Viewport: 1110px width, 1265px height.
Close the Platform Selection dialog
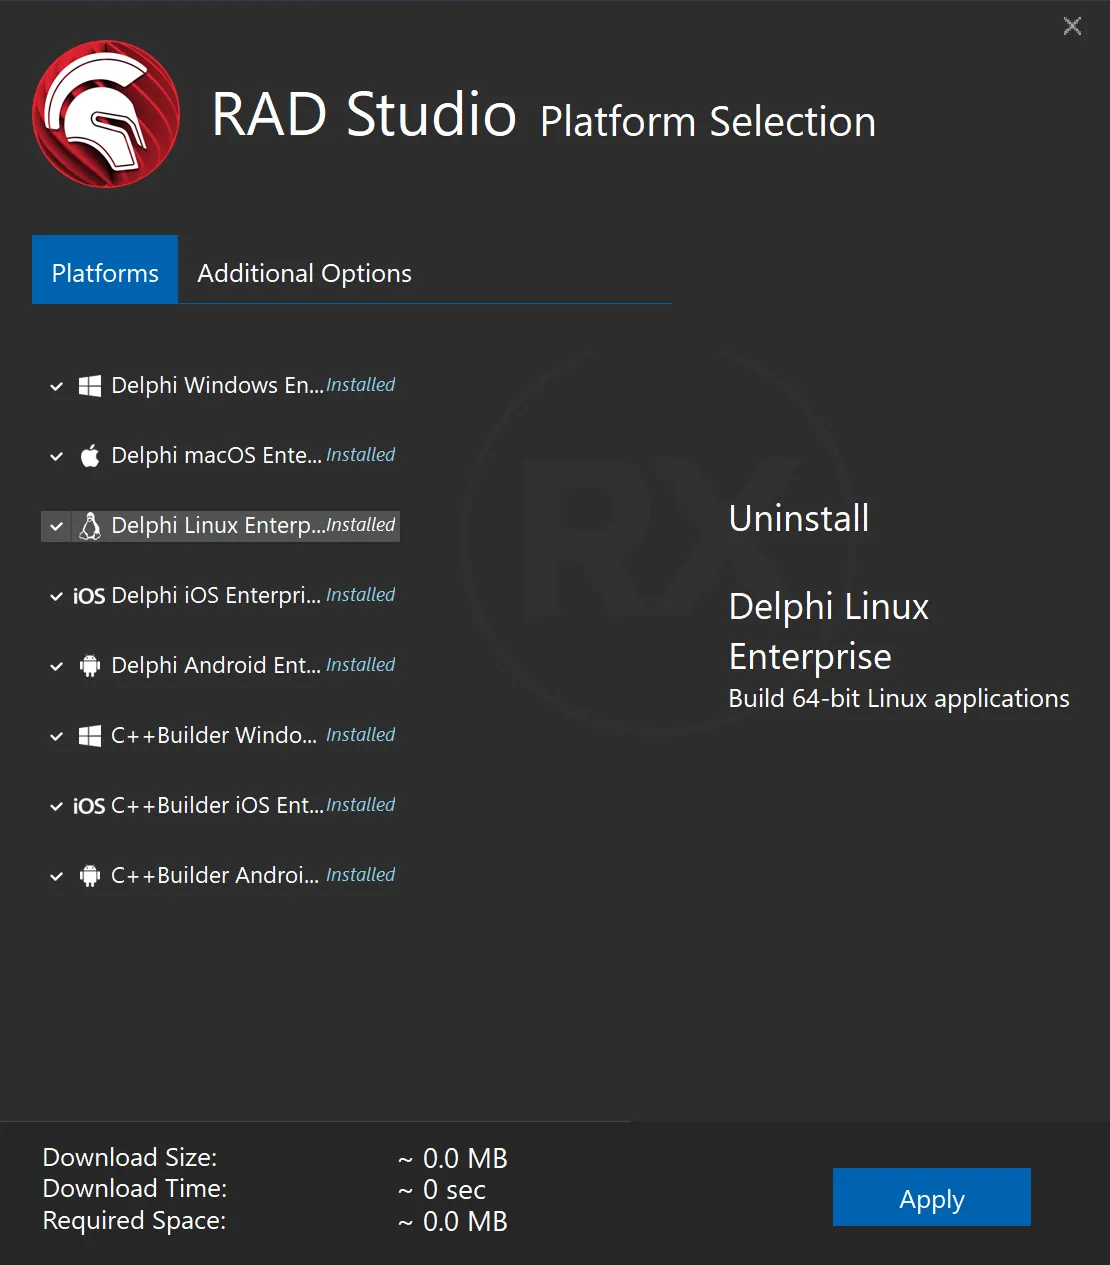point(1072,26)
